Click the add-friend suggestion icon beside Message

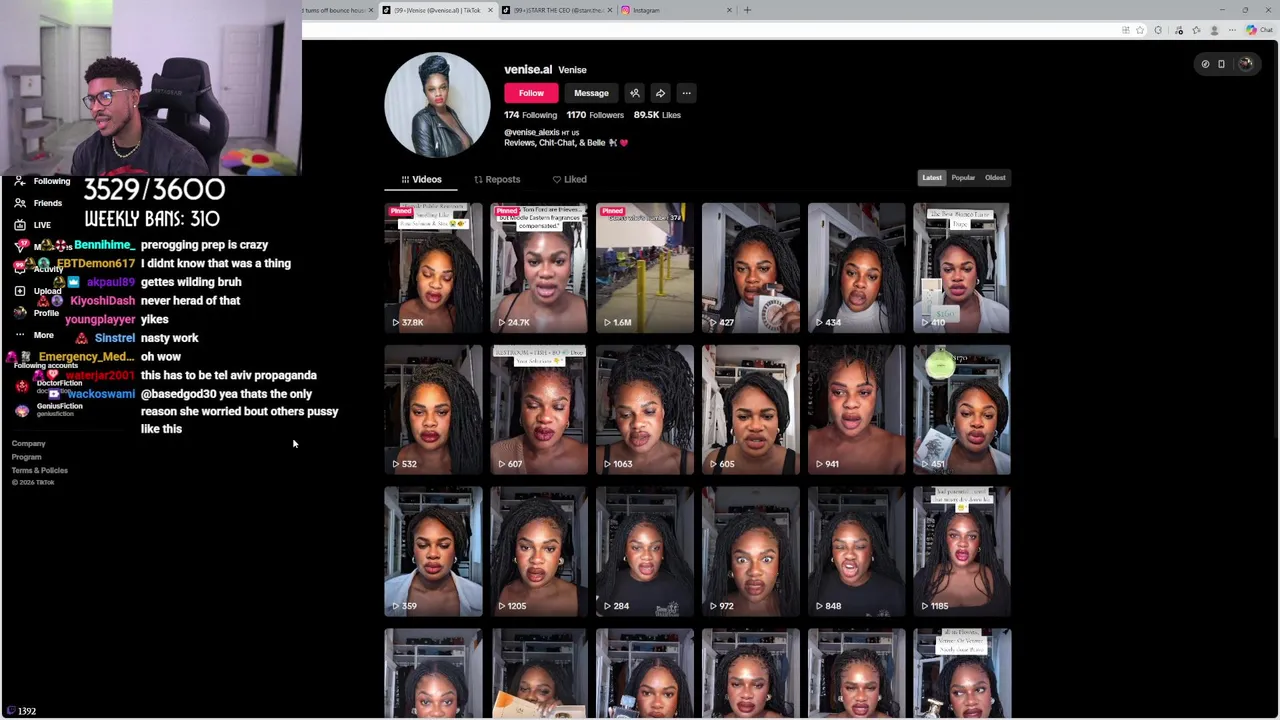point(634,93)
